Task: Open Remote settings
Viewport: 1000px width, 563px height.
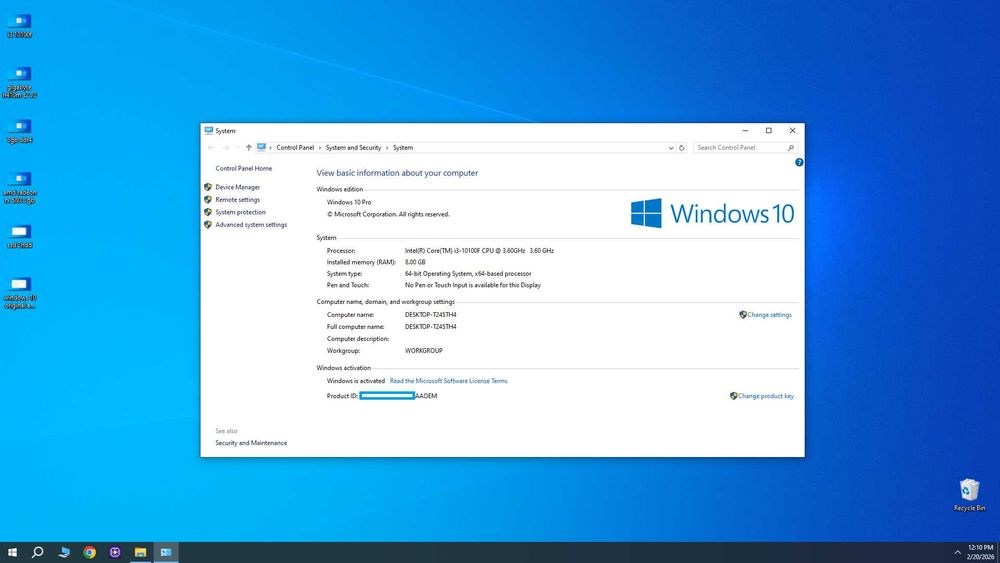Action: click(237, 200)
